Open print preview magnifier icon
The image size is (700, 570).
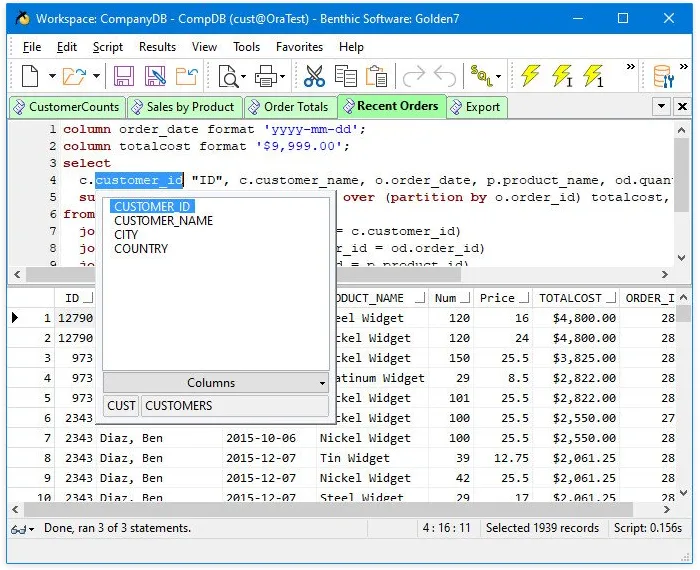pos(229,76)
